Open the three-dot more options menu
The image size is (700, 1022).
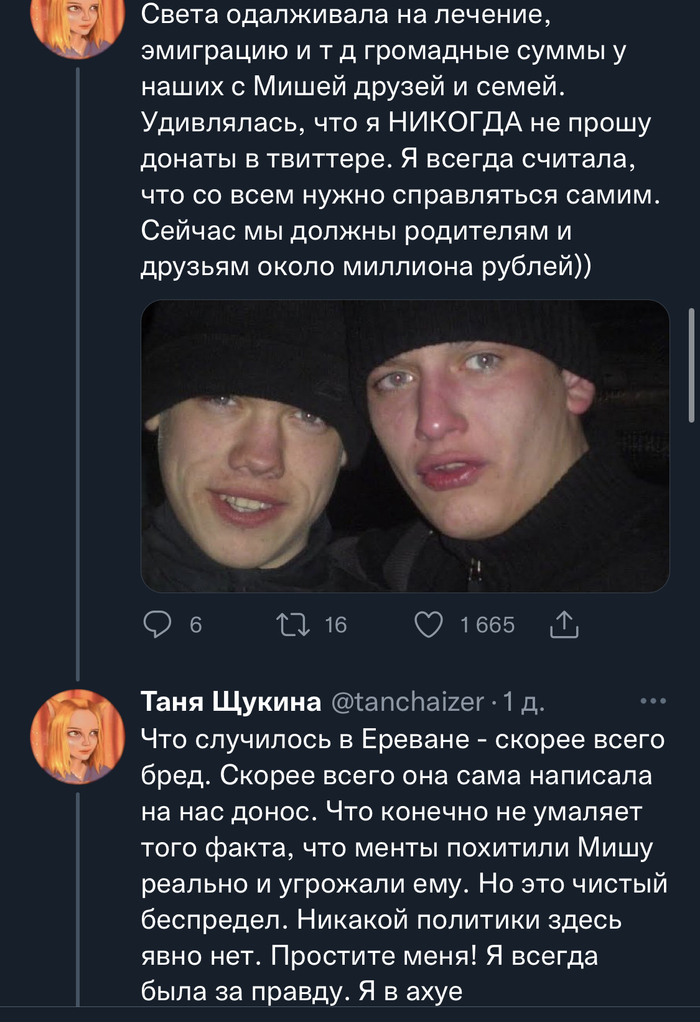tap(653, 701)
